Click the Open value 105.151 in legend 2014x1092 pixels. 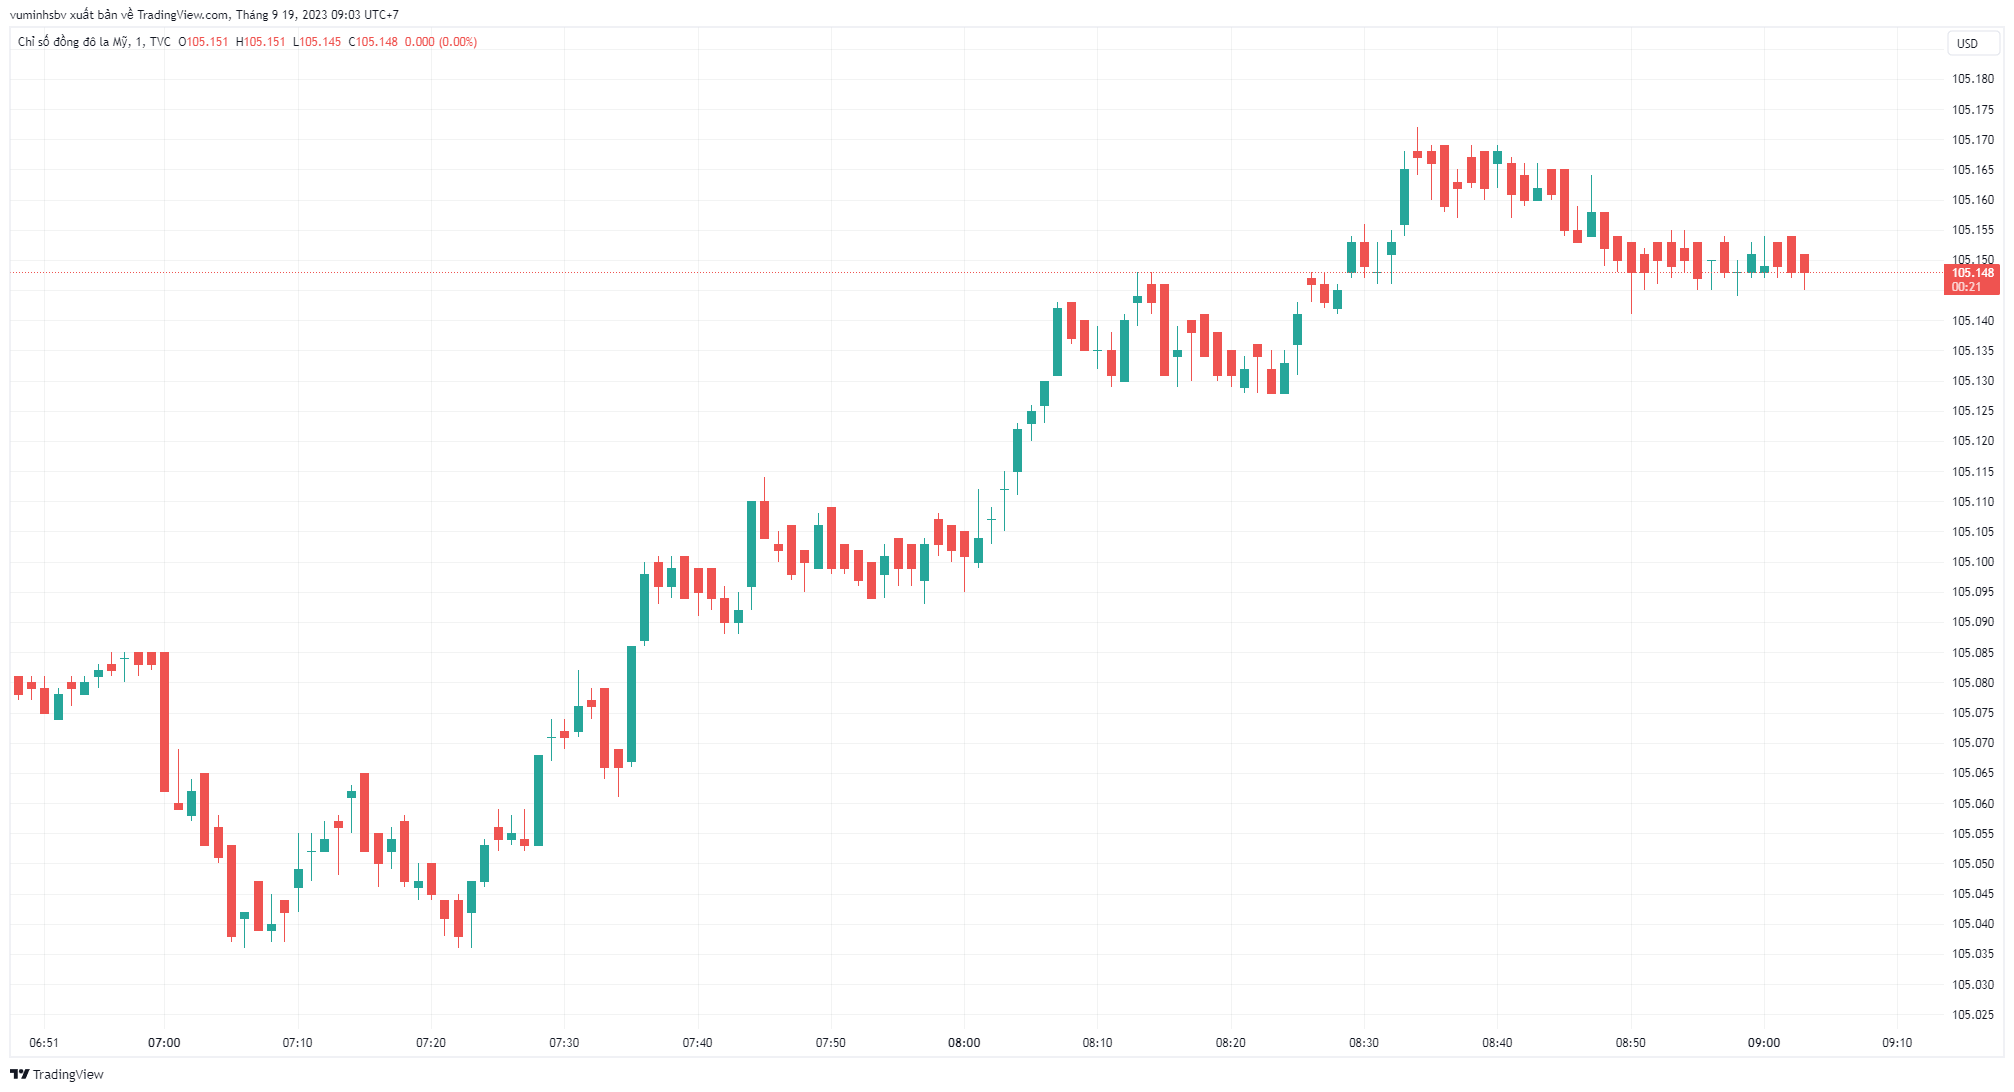click(x=207, y=42)
